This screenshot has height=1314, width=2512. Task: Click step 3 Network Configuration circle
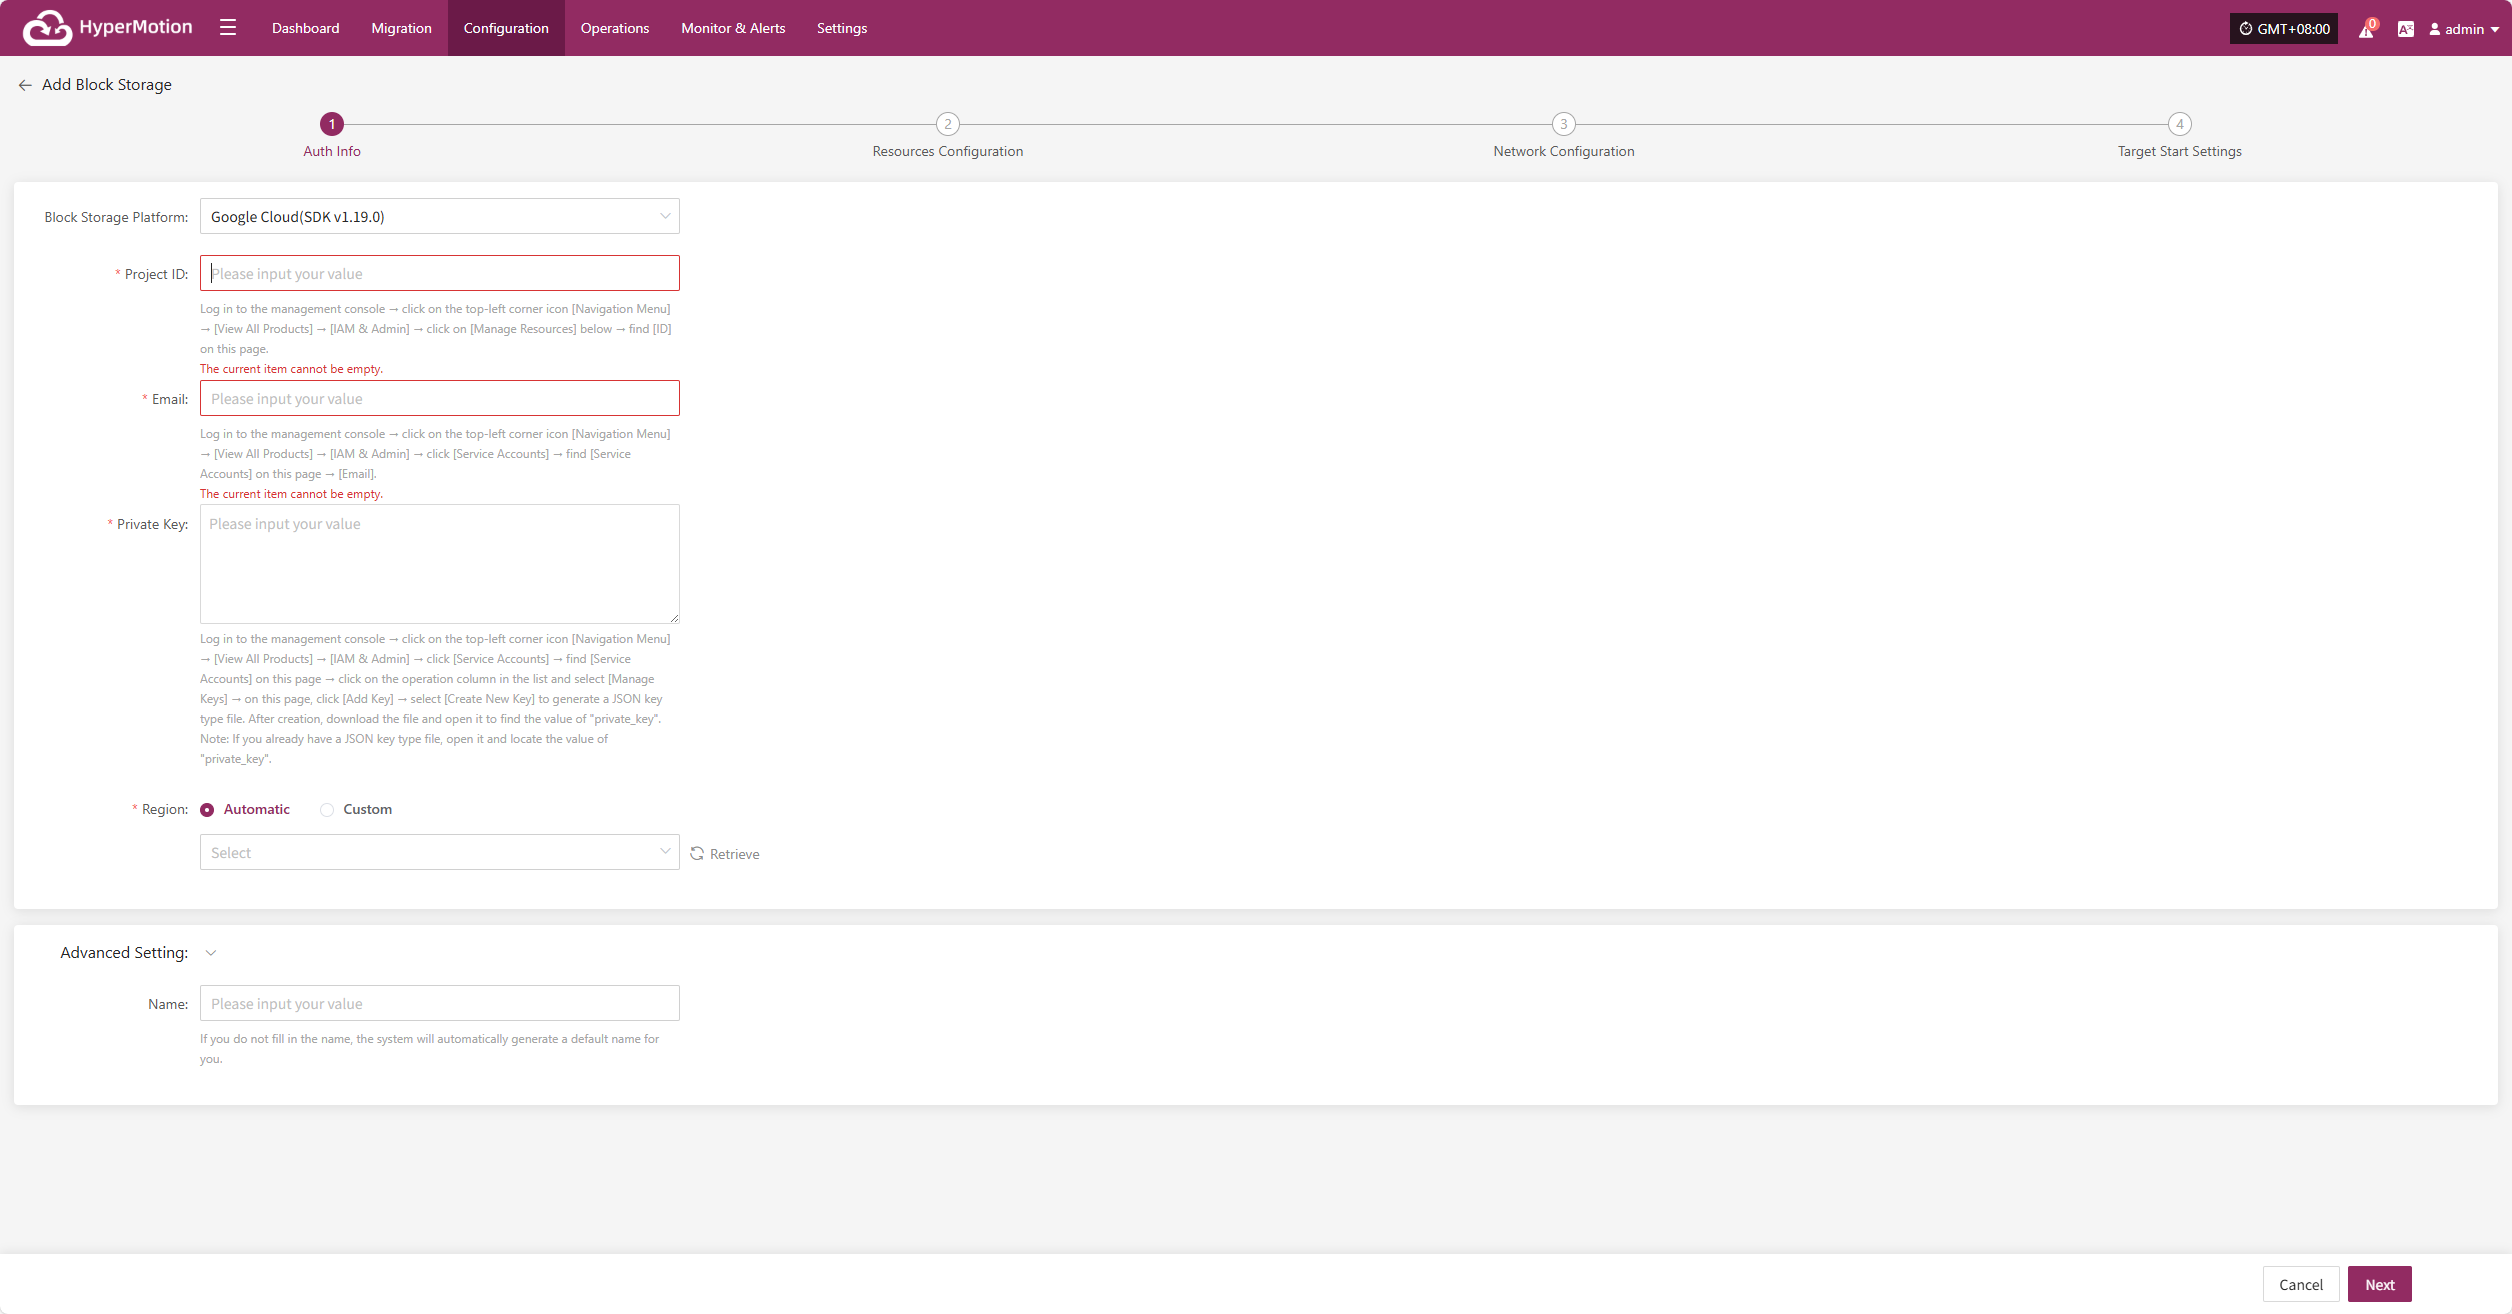click(x=1564, y=124)
